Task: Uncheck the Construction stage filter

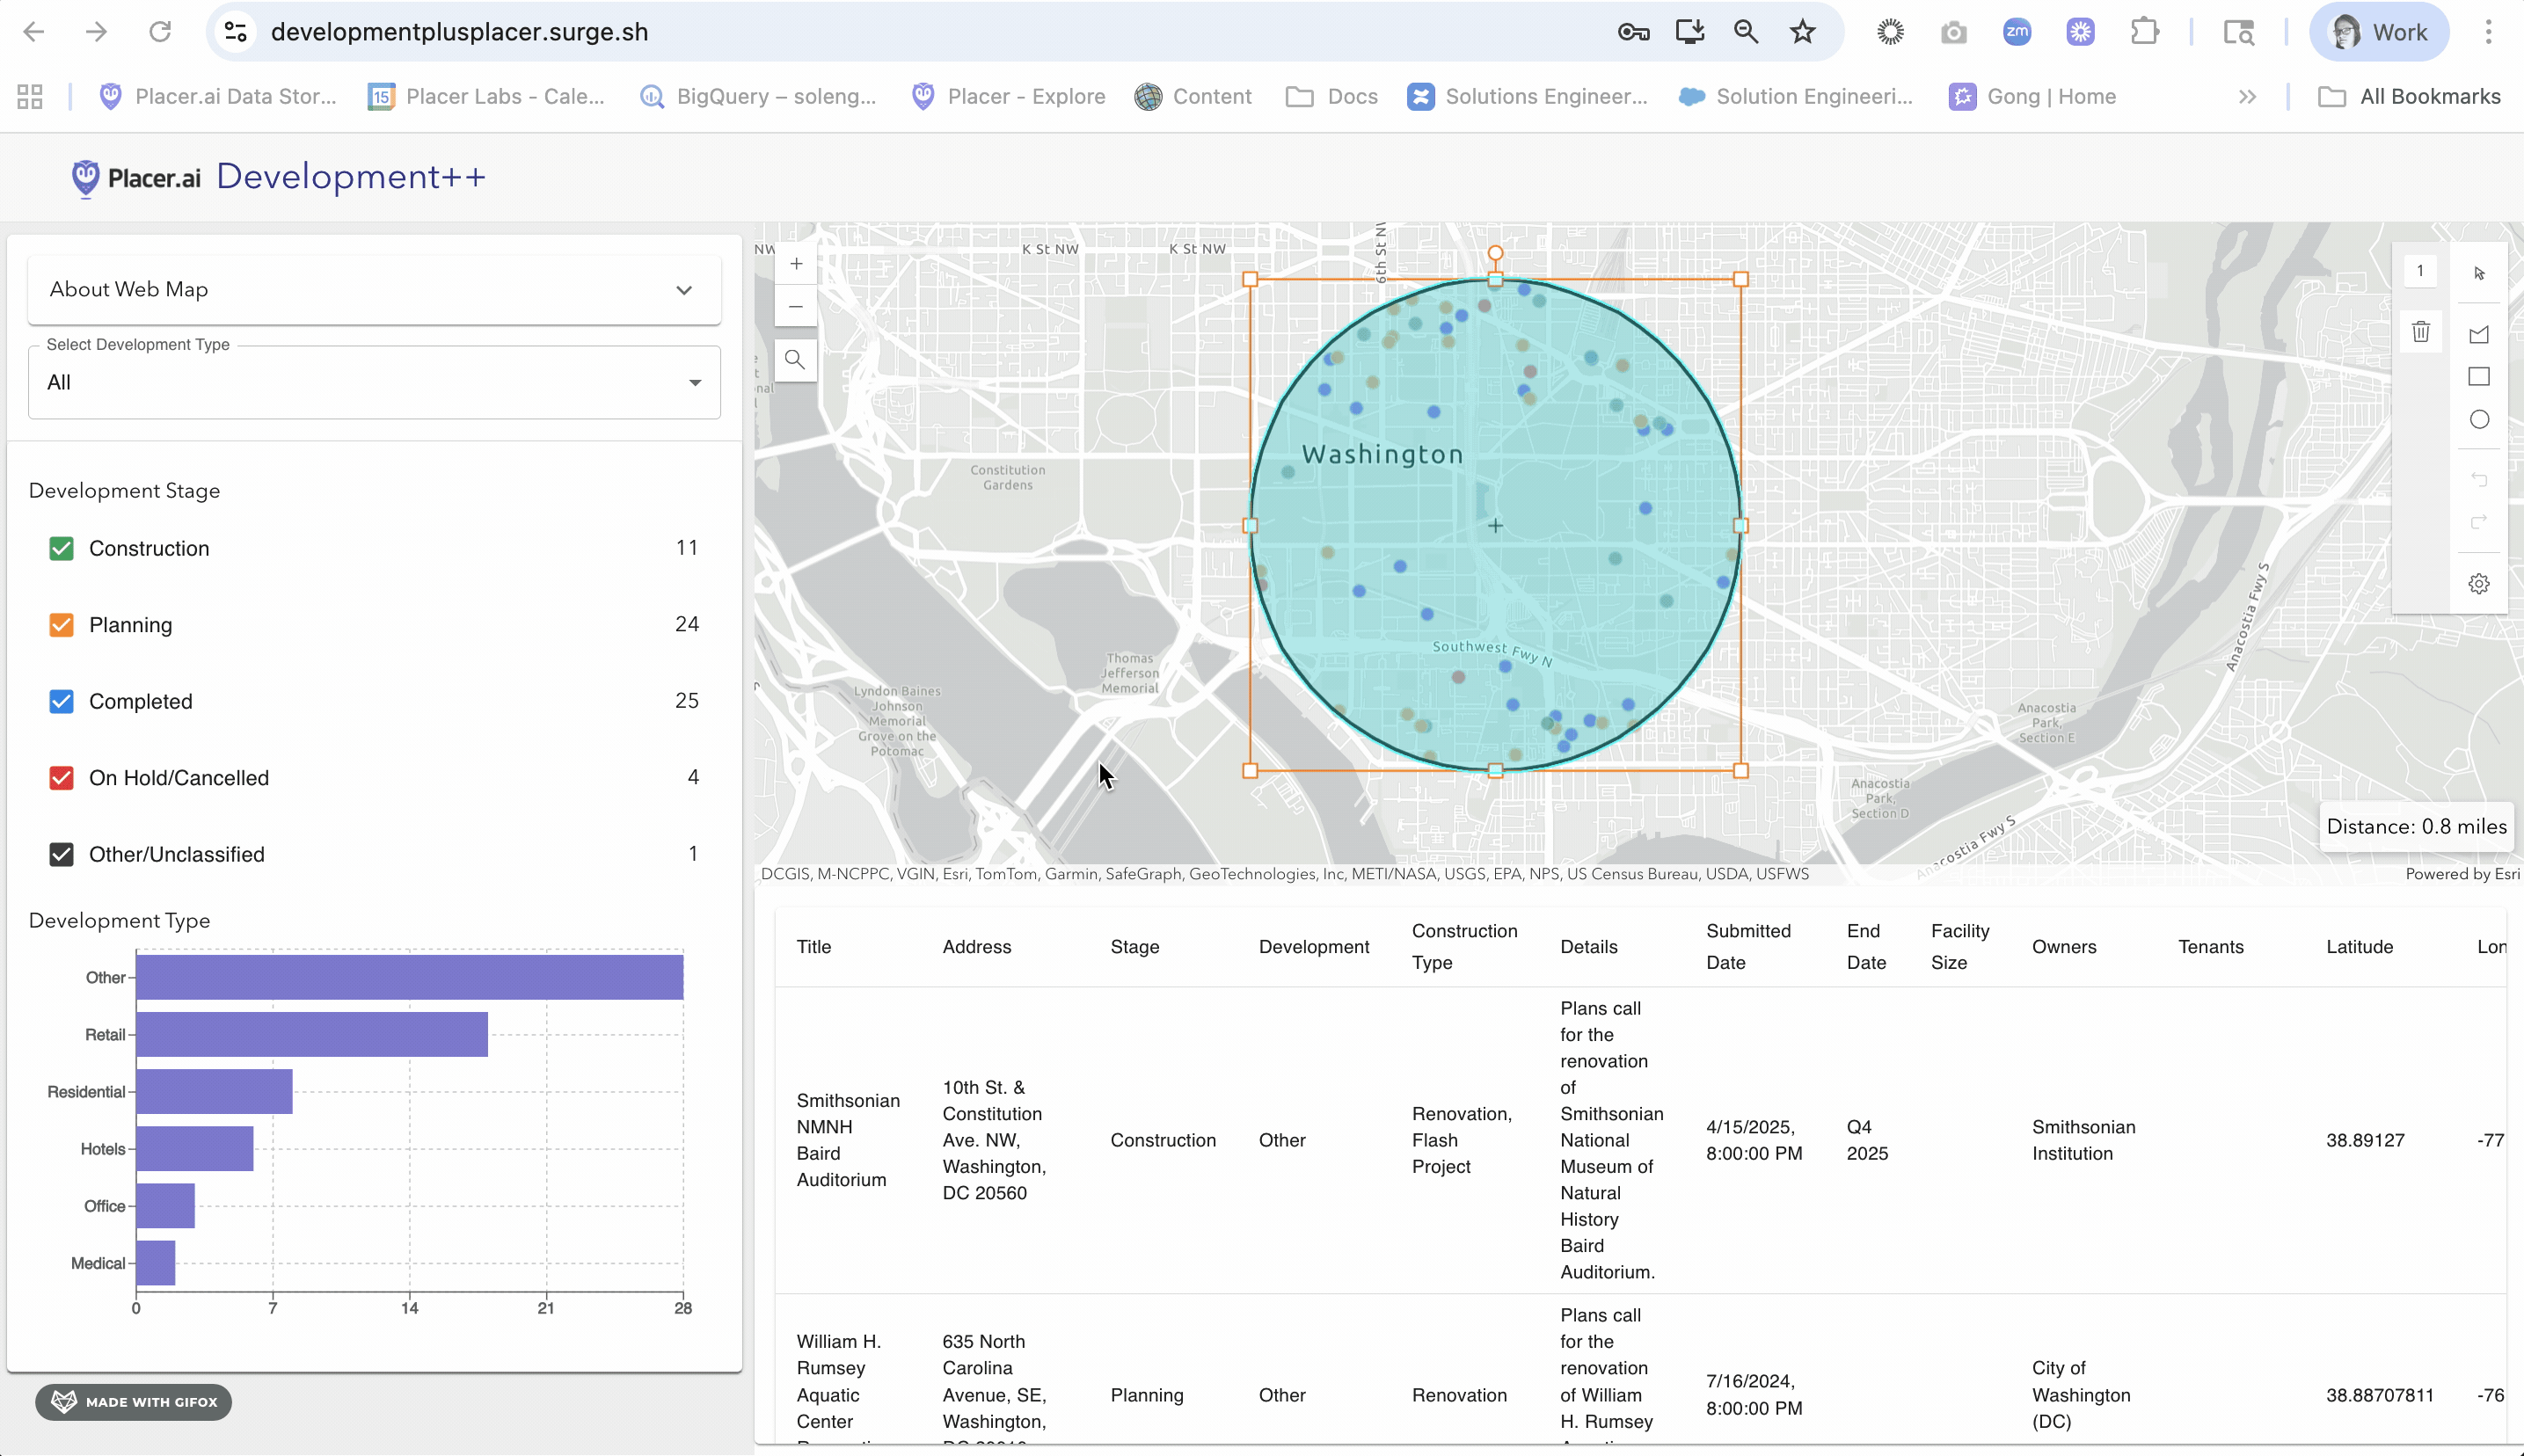Action: 61,548
